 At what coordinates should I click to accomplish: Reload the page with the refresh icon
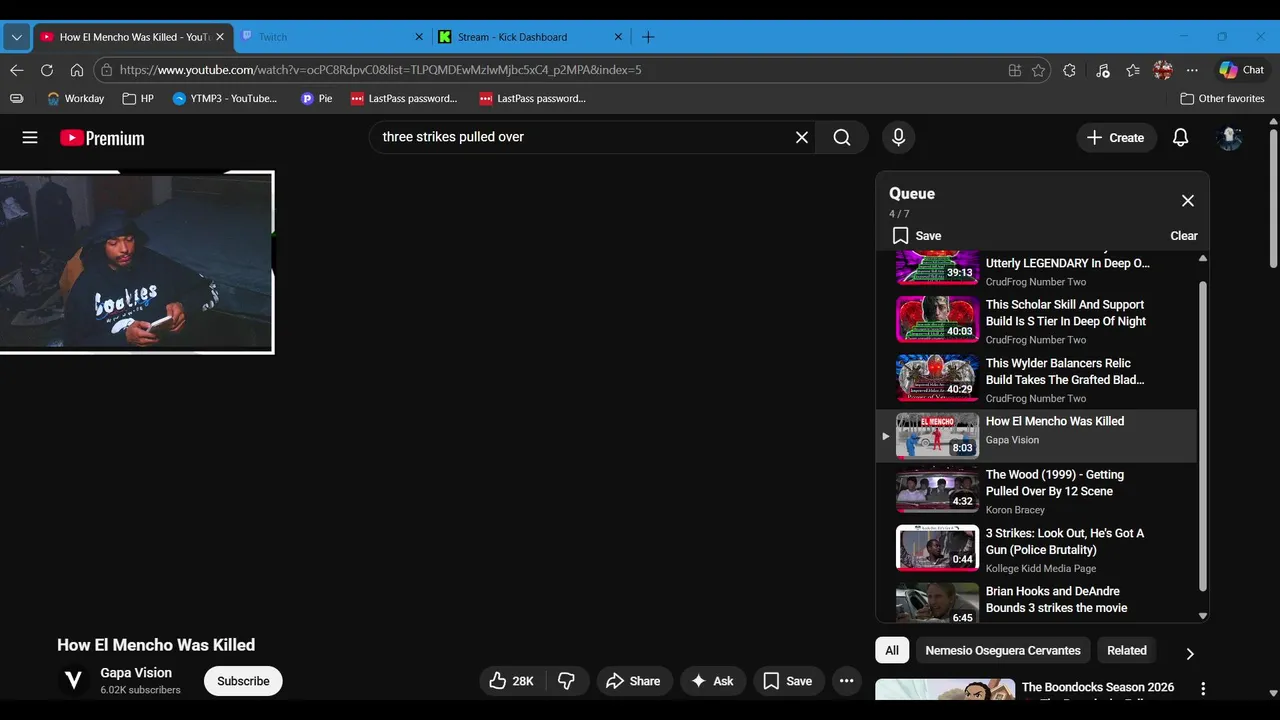(47, 70)
